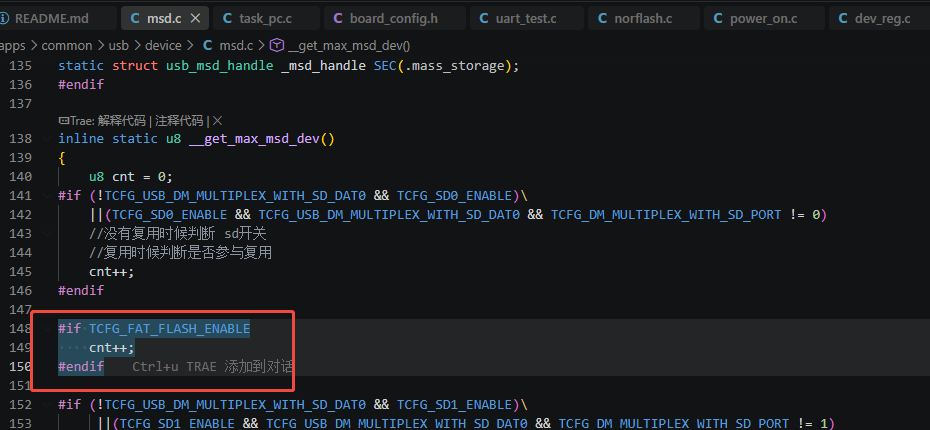
Task: Click the C icon on dev_reg.c tab
Action: [843, 18]
